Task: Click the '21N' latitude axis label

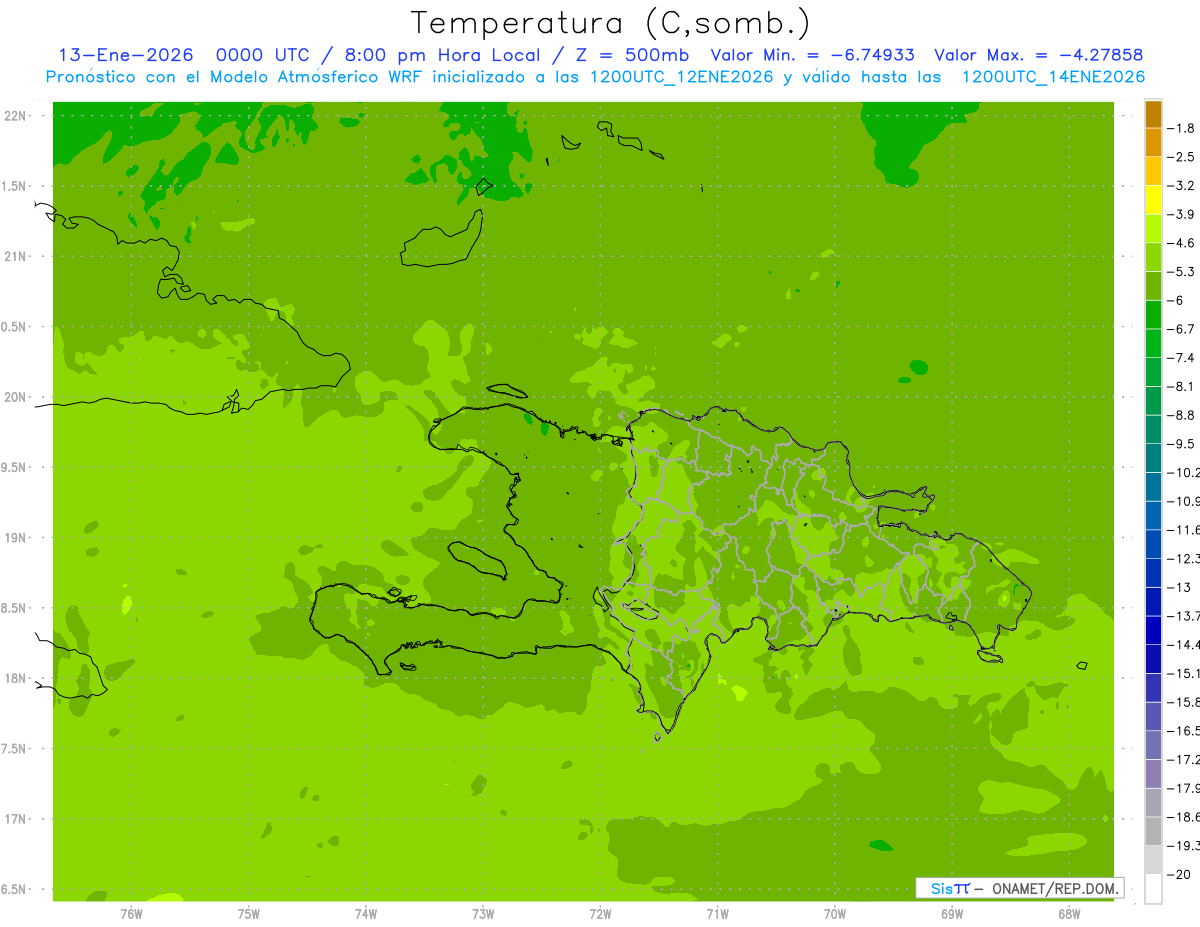Action: point(17,256)
